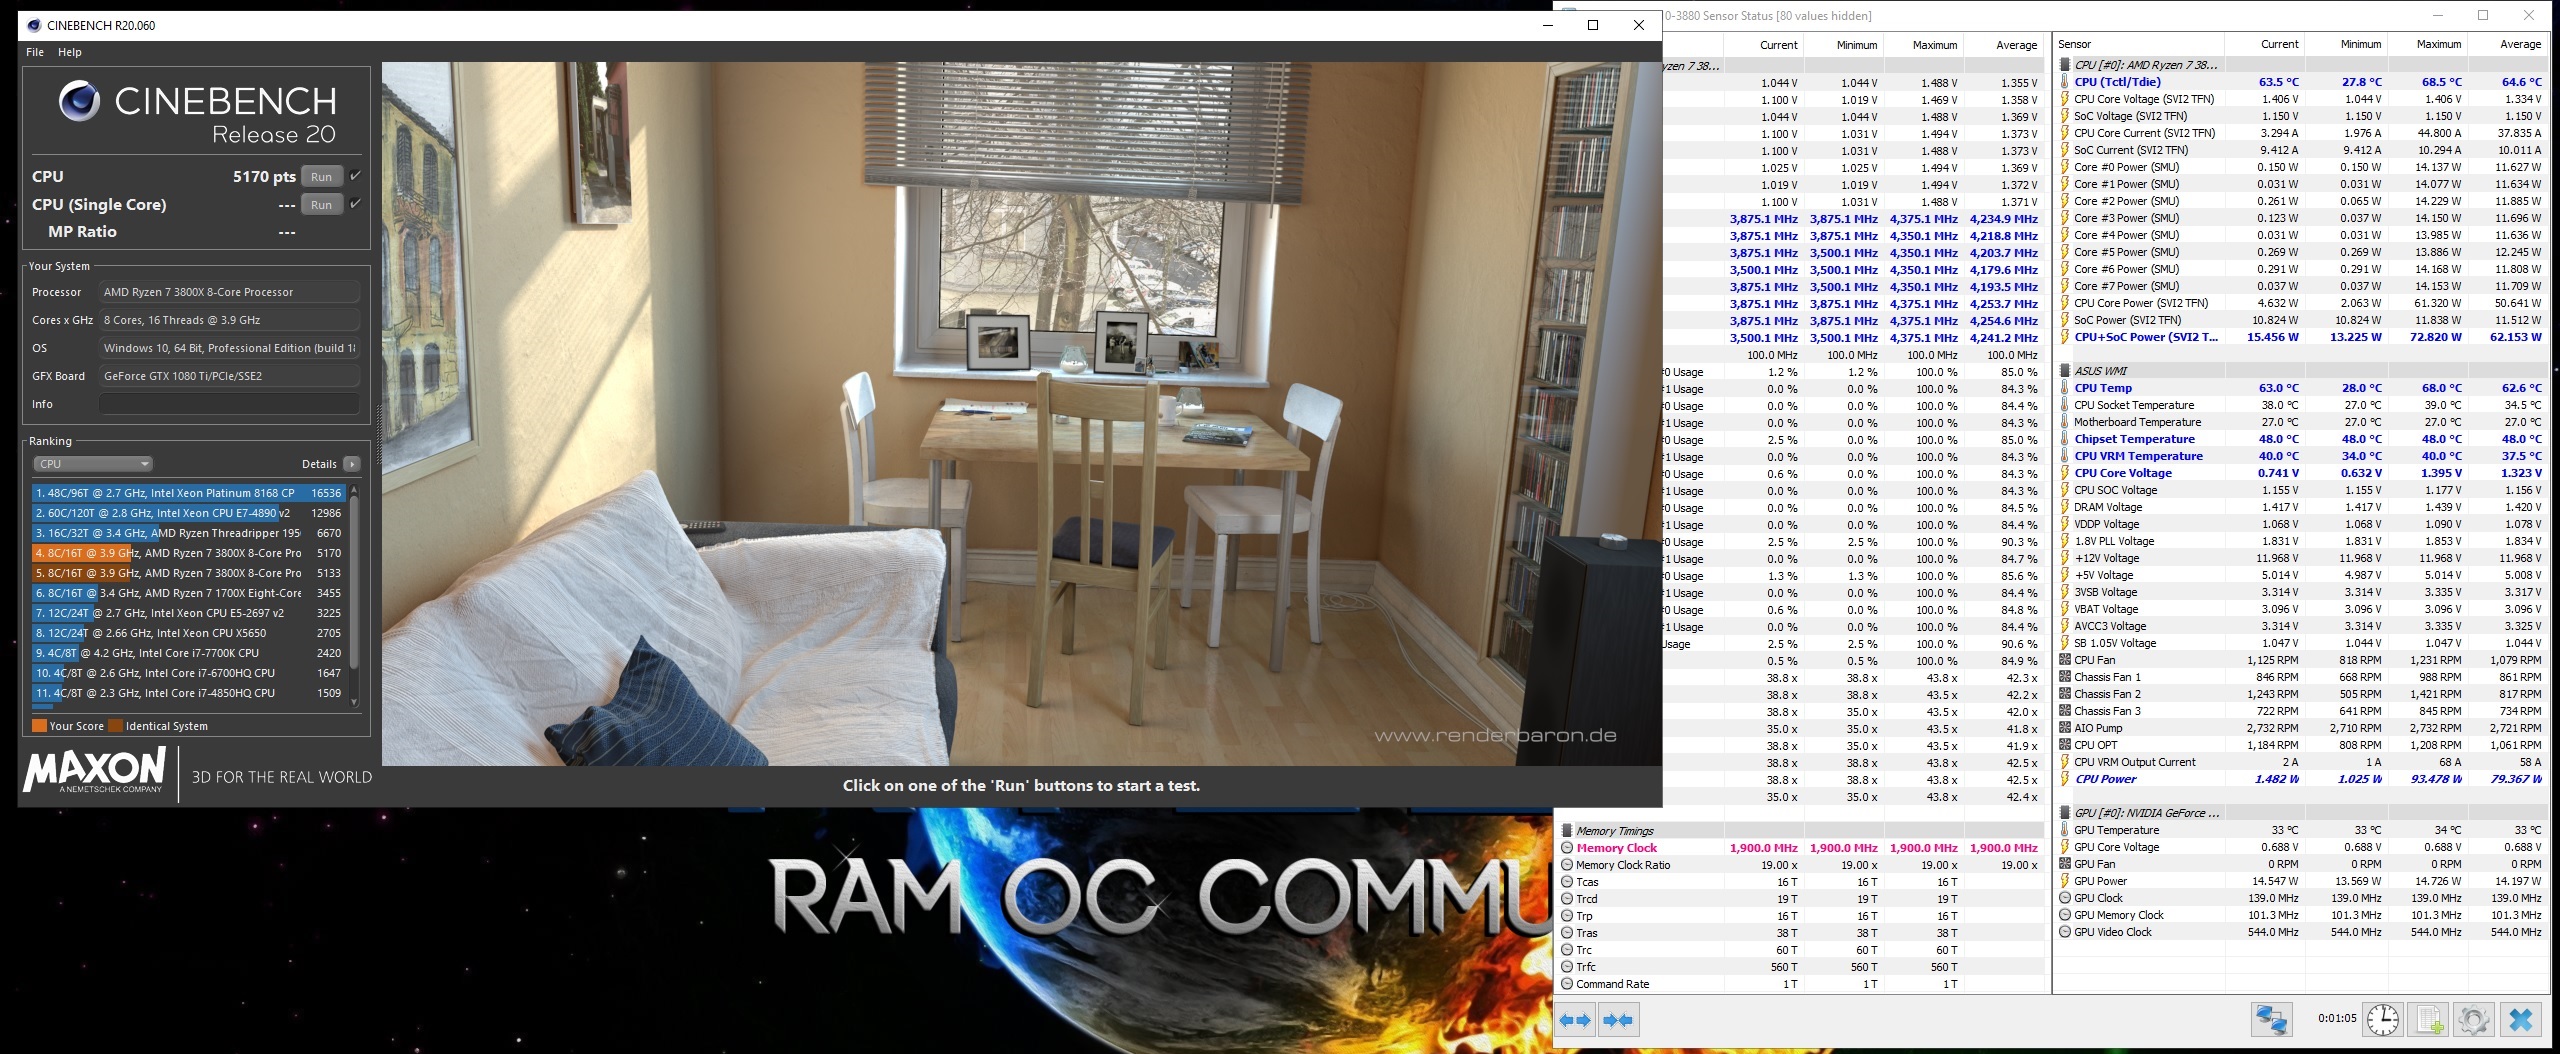Click into the Info input field
The width and height of the screenshot is (2560, 1054).
[x=229, y=404]
